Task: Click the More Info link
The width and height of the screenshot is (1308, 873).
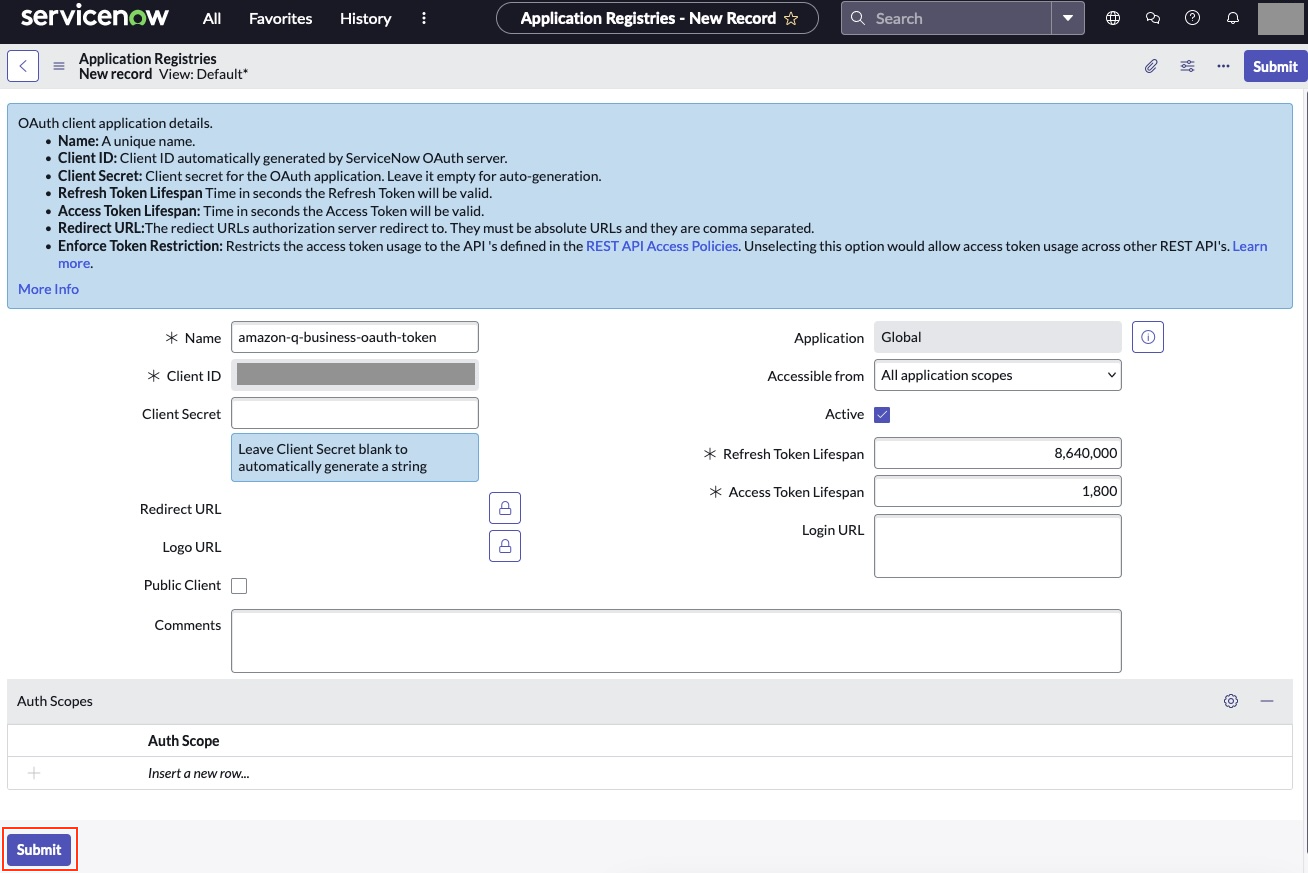Action: (48, 289)
